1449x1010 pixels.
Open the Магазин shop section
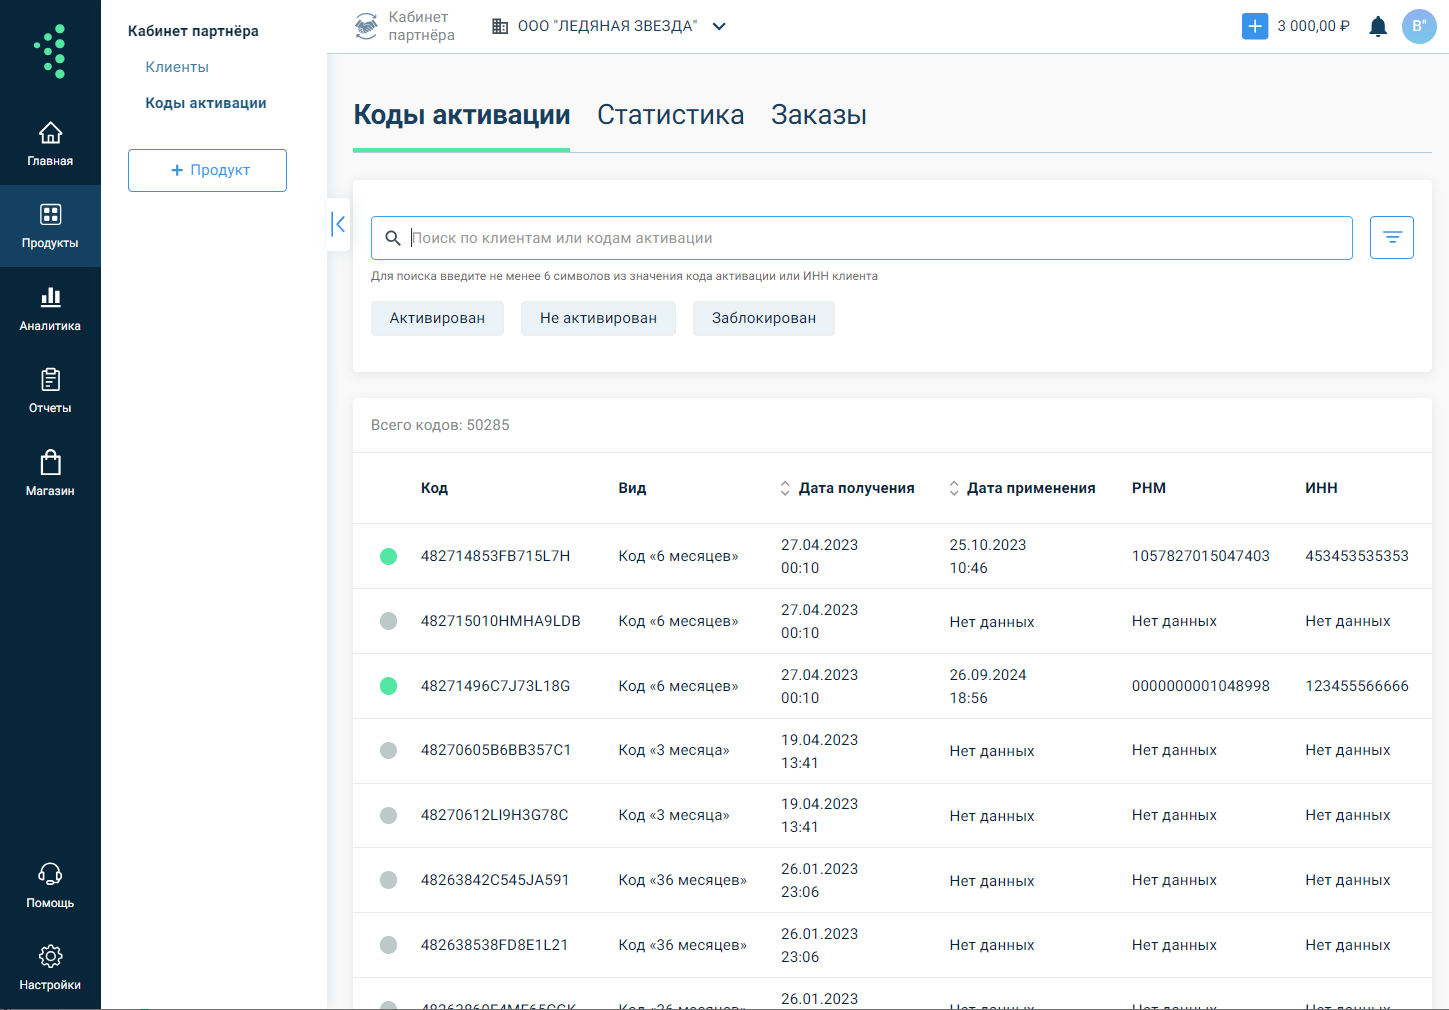(x=50, y=473)
